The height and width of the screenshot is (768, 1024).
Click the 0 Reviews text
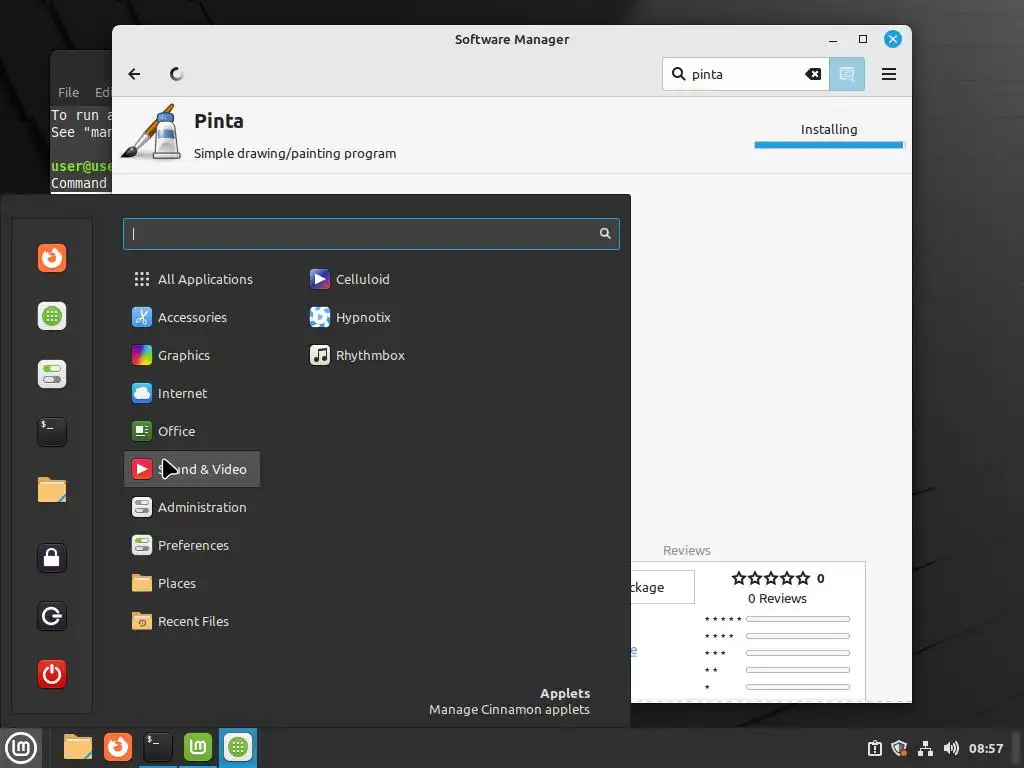[777, 598]
